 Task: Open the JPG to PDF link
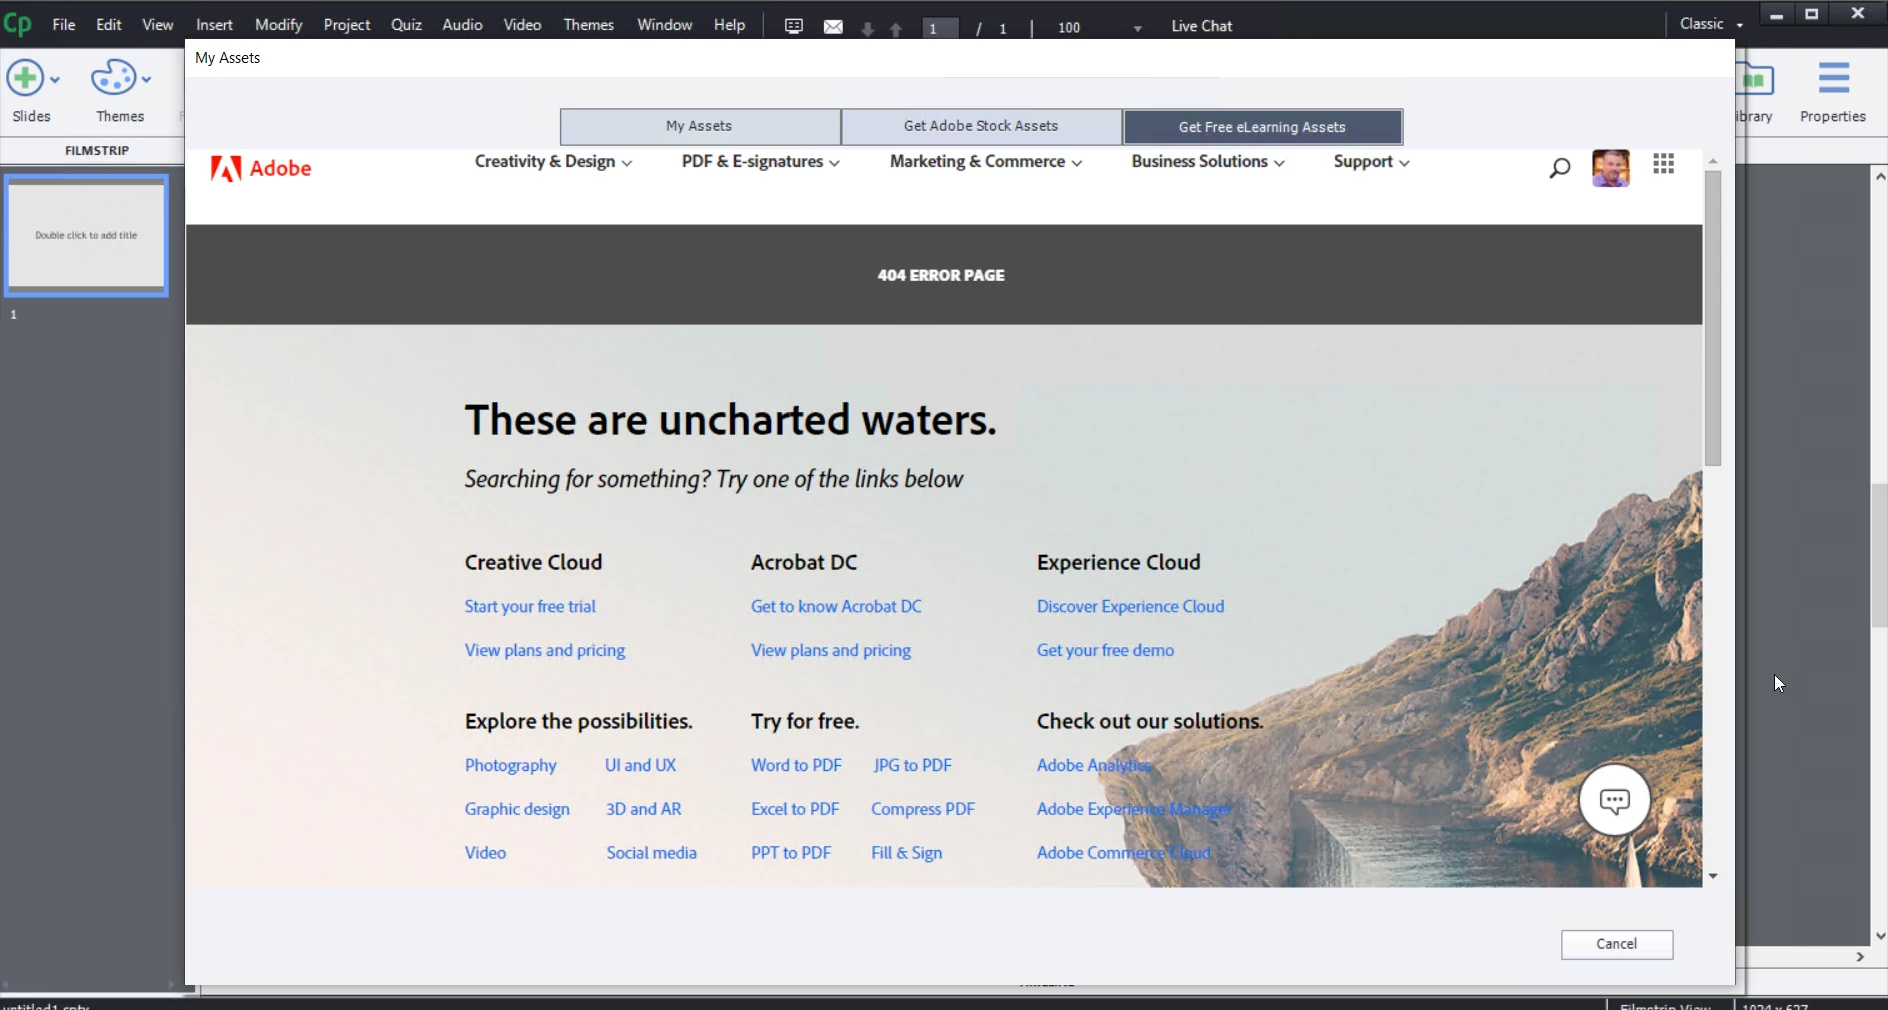(x=912, y=765)
